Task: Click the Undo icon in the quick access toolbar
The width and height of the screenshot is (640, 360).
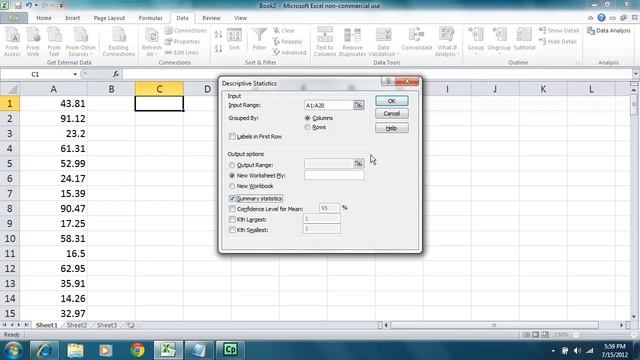Action: pos(29,6)
